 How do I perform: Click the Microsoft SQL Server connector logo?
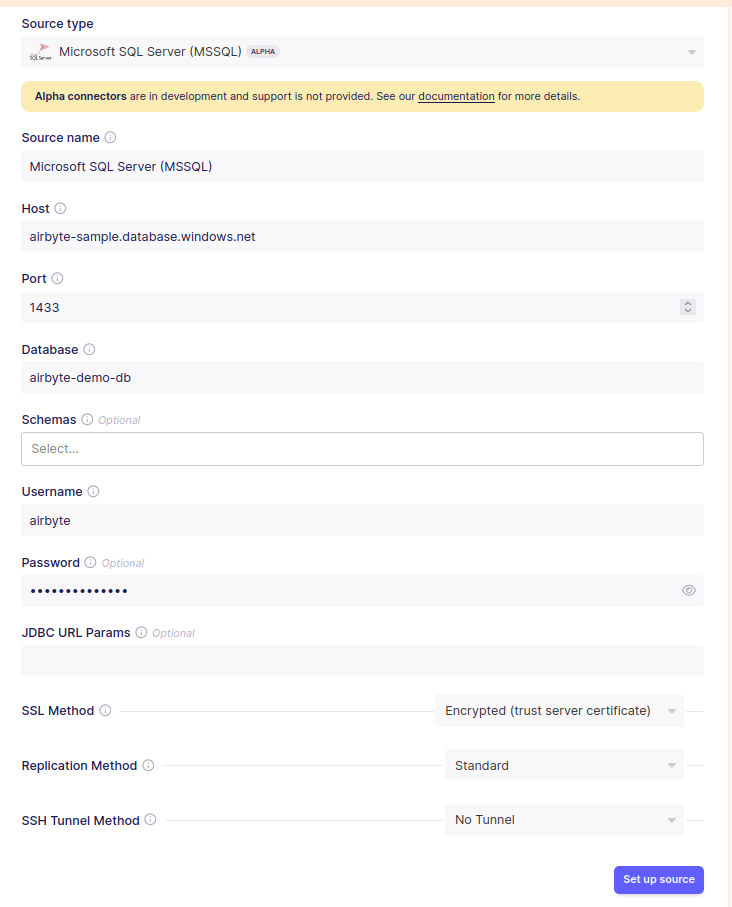(40, 51)
